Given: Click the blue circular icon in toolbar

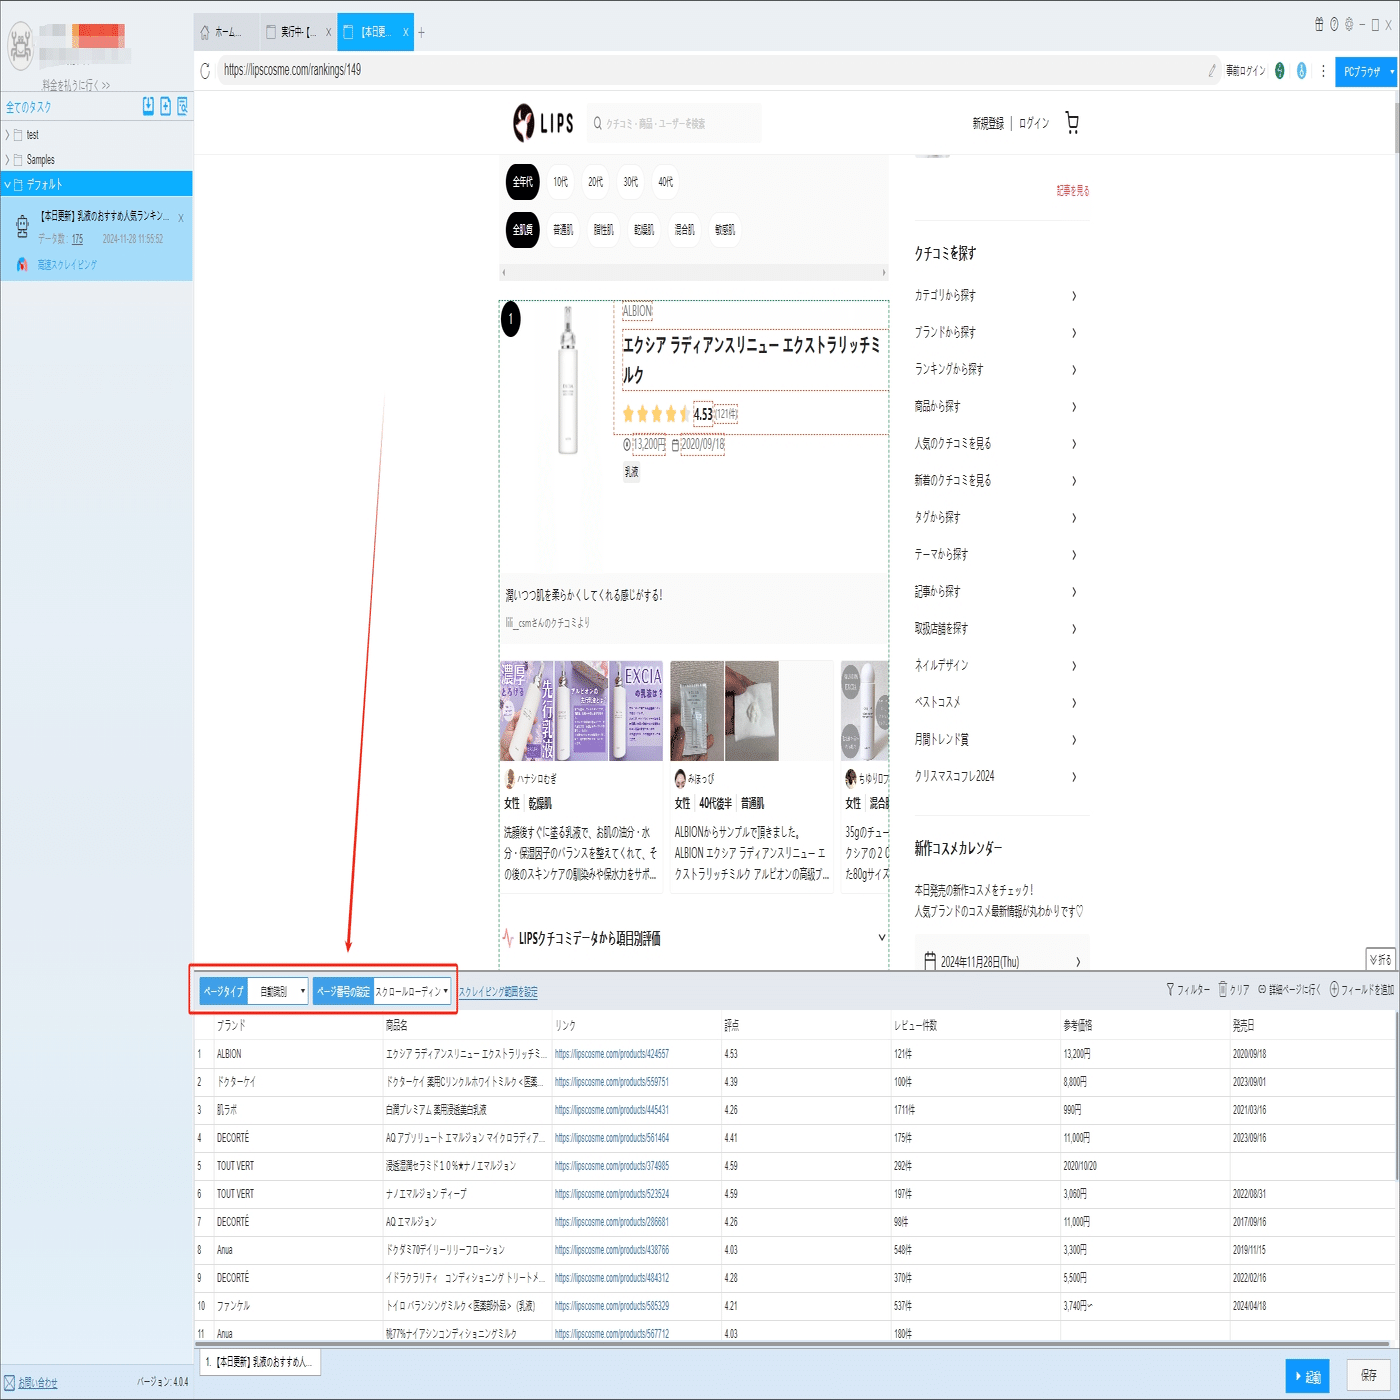Looking at the screenshot, I should coord(1301,71).
